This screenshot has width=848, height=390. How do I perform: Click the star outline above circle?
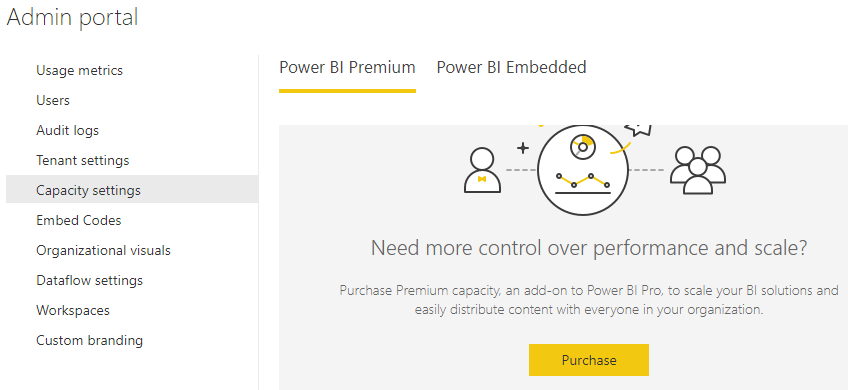point(638,129)
